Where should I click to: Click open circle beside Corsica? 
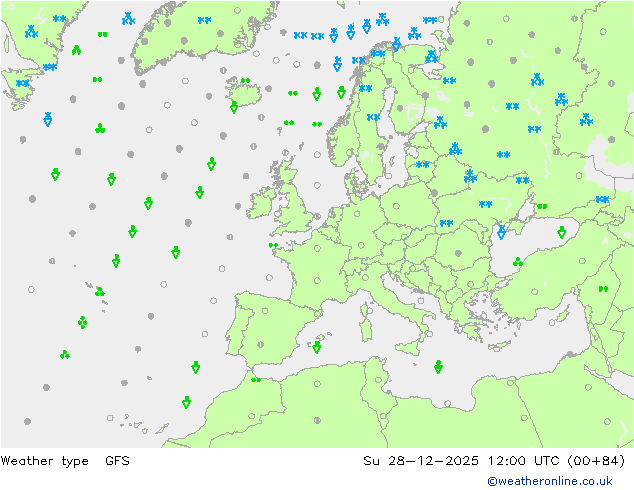click(x=370, y=310)
